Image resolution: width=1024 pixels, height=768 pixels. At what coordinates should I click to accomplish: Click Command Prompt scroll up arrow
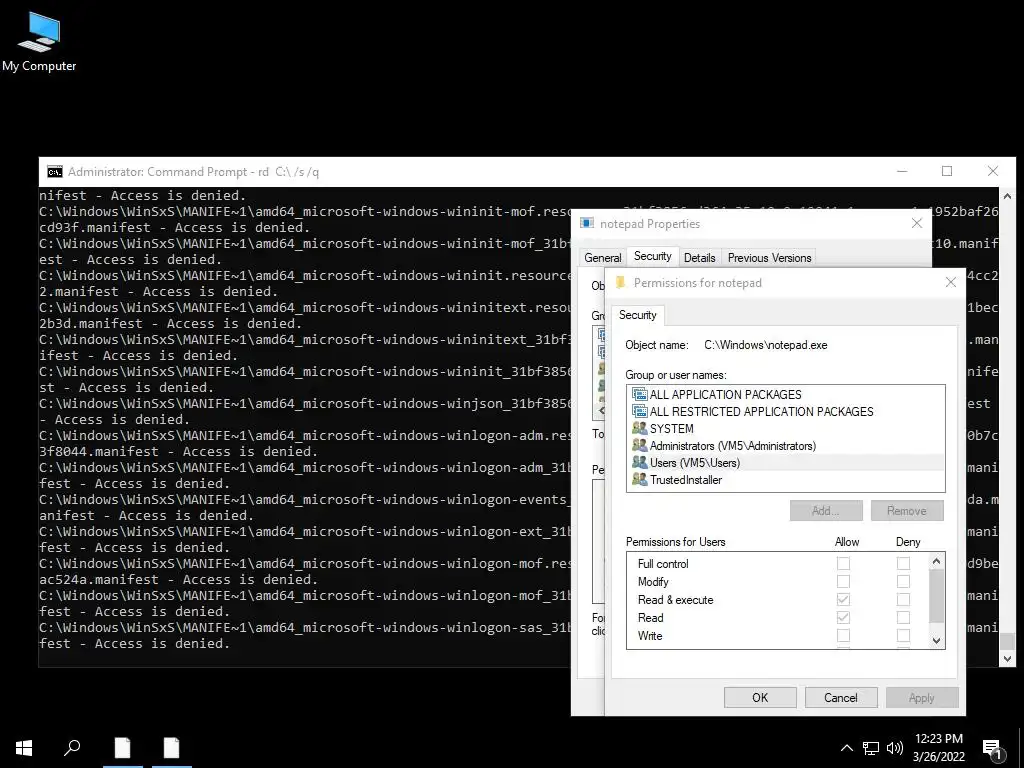click(1007, 196)
